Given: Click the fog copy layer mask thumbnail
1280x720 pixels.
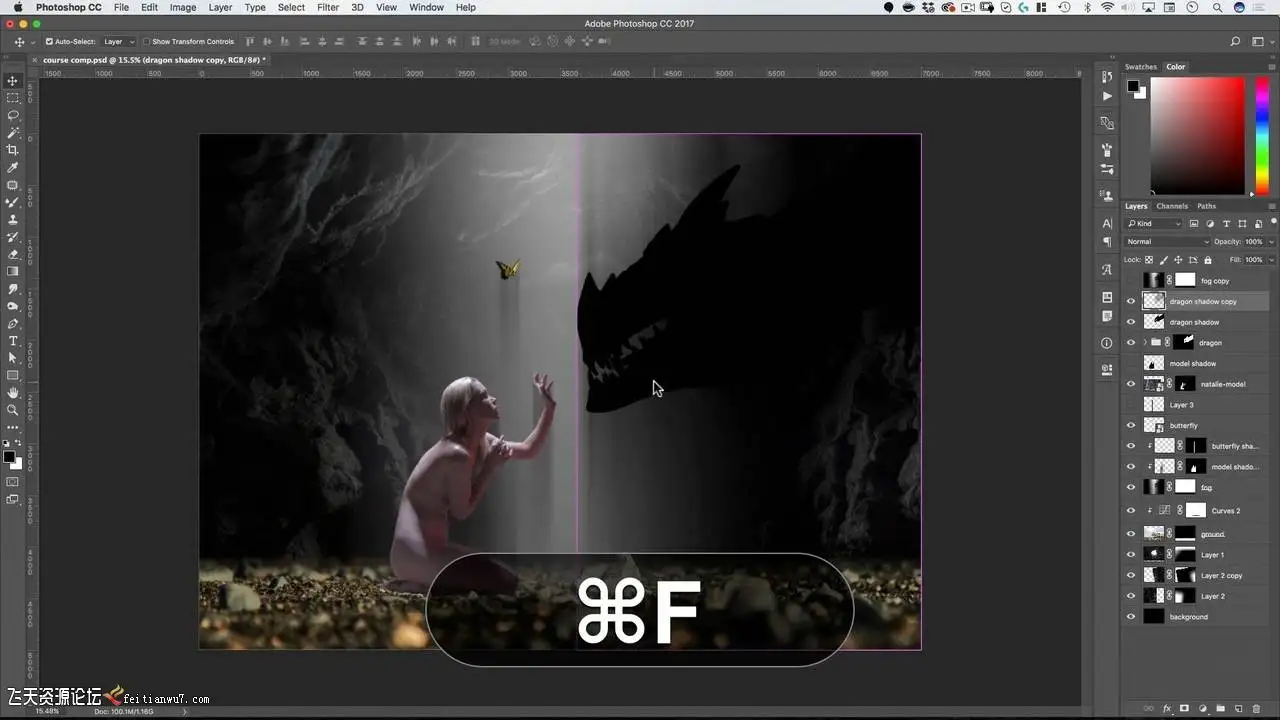Looking at the screenshot, I should [1185, 281].
